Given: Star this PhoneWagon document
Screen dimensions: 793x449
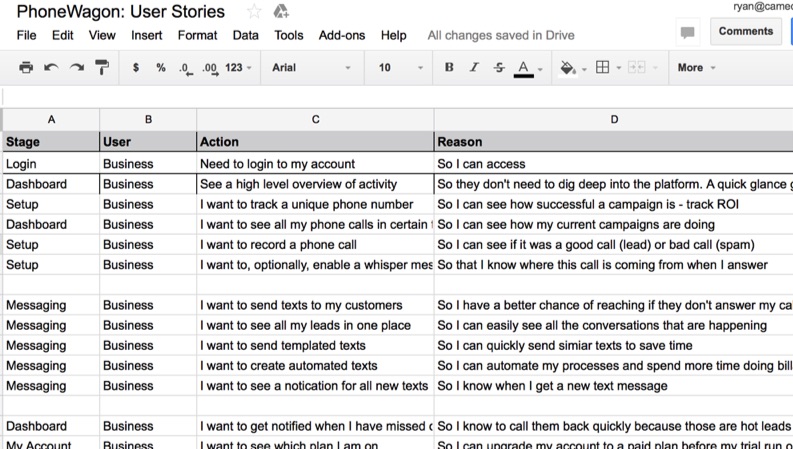Looking at the screenshot, I should click(254, 12).
